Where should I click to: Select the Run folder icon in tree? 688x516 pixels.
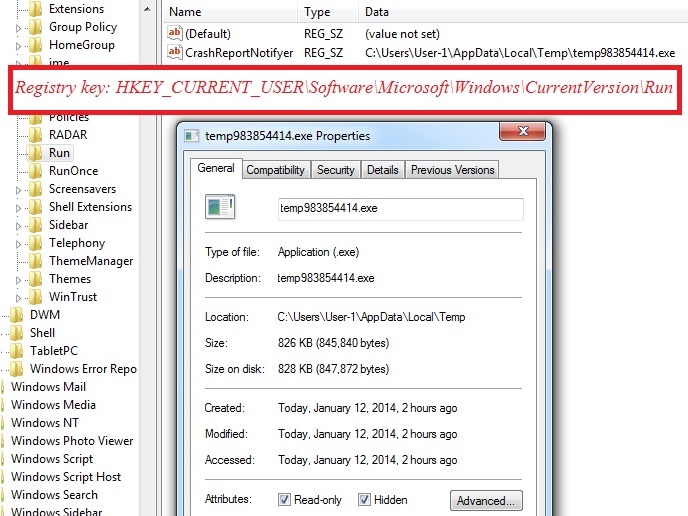coord(36,153)
